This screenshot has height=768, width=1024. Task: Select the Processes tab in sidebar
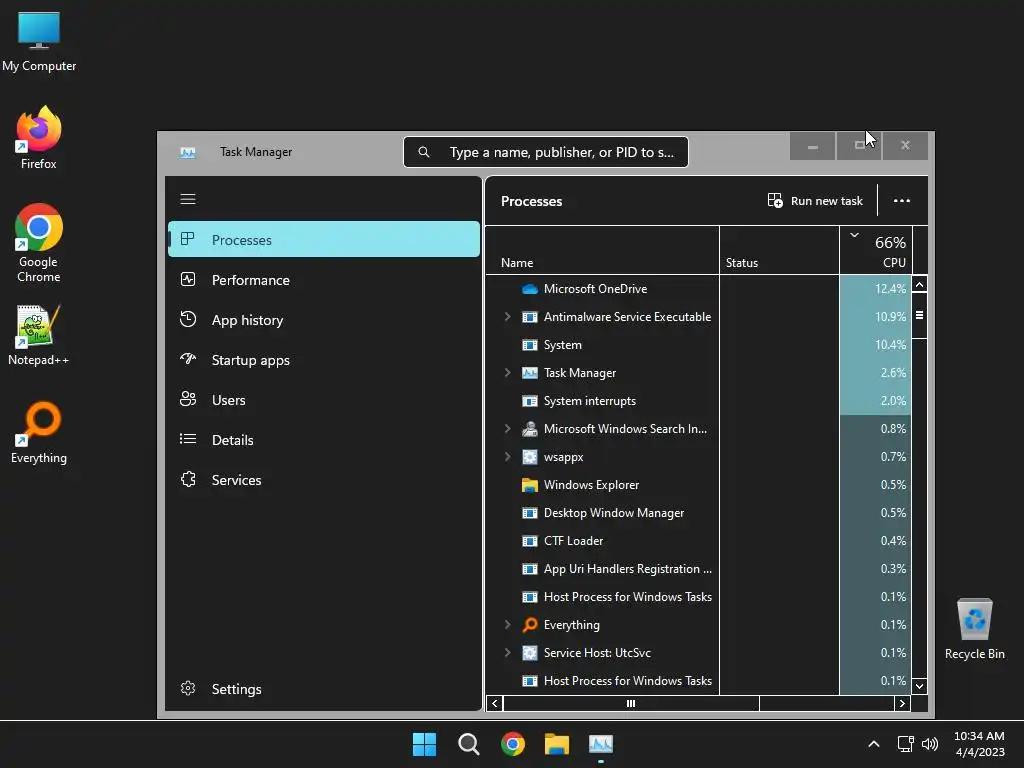tap(324, 240)
